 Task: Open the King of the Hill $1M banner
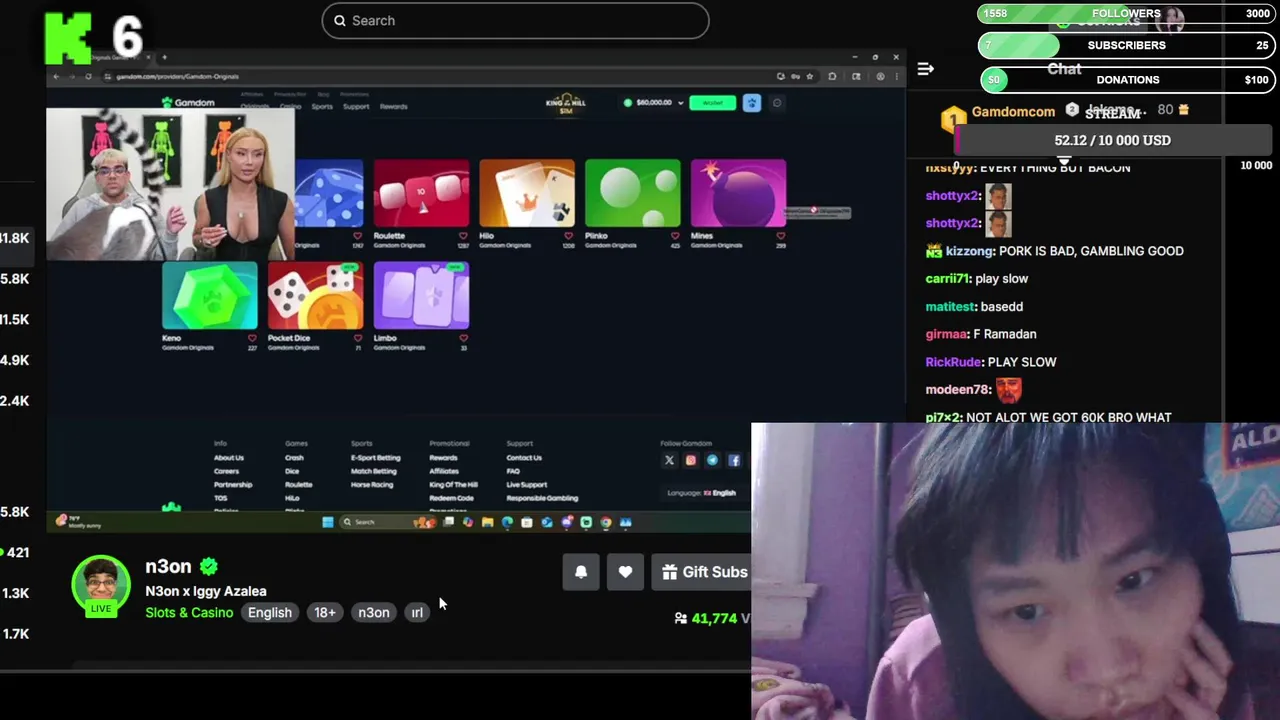pos(565,104)
